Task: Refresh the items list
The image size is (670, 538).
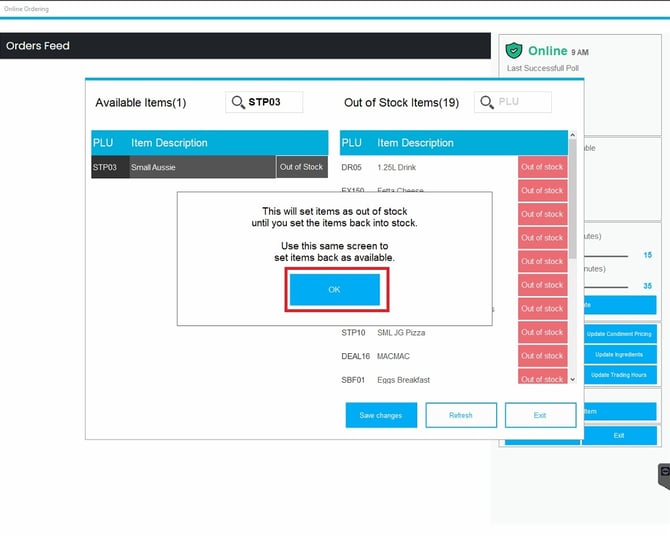Action: [x=461, y=415]
